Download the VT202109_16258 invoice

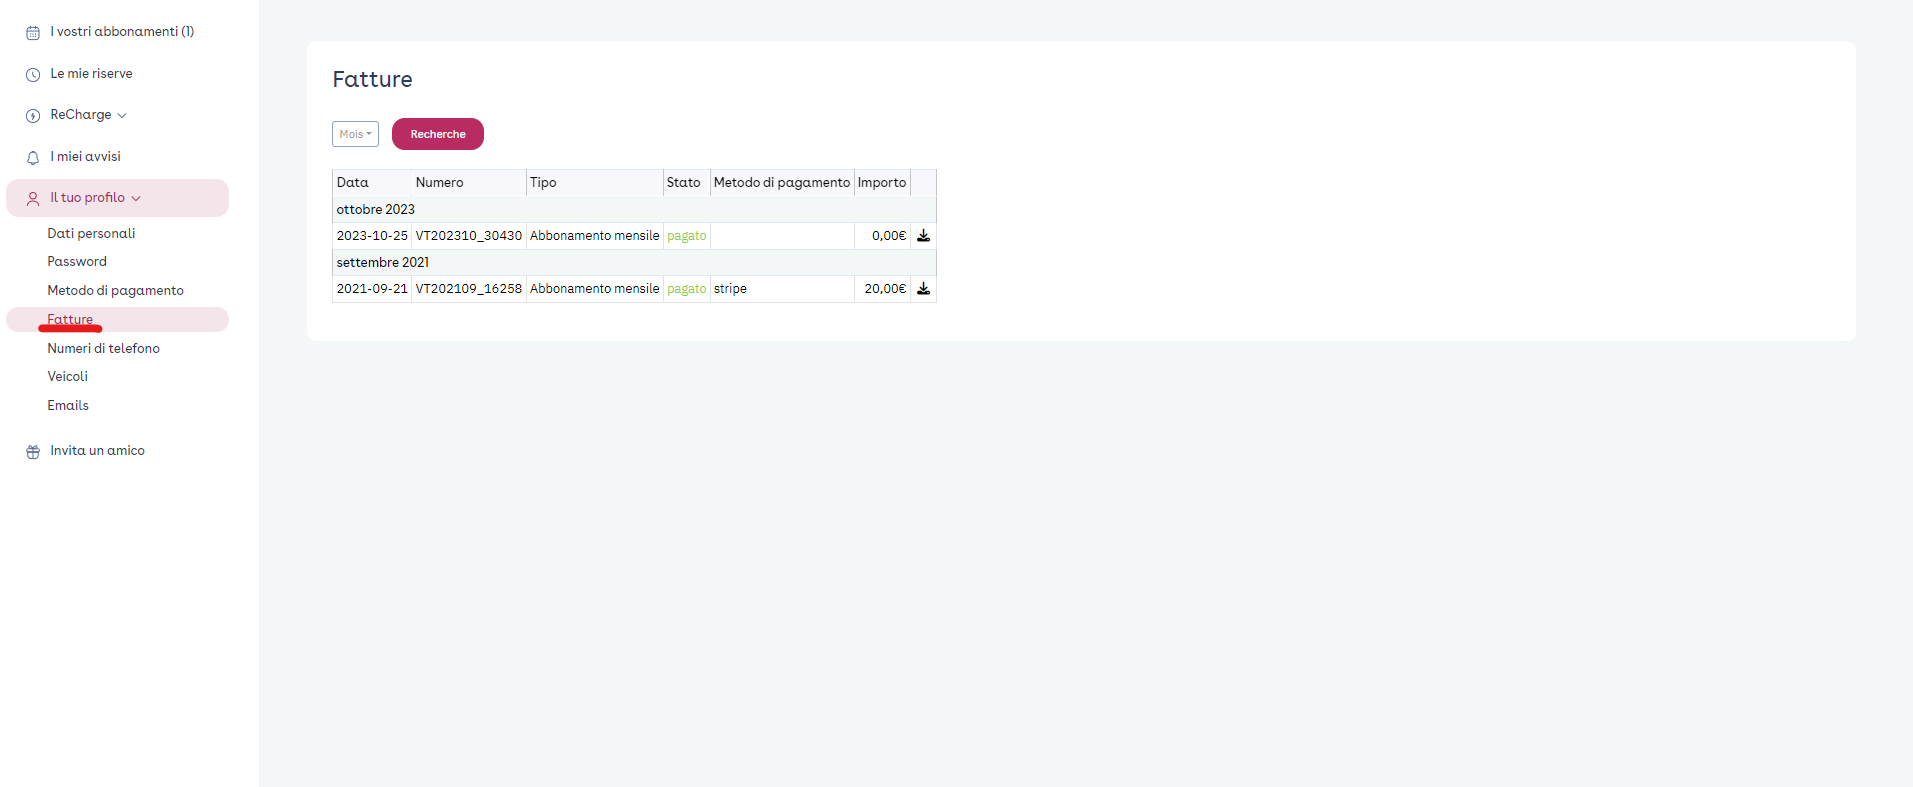pos(923,289)
